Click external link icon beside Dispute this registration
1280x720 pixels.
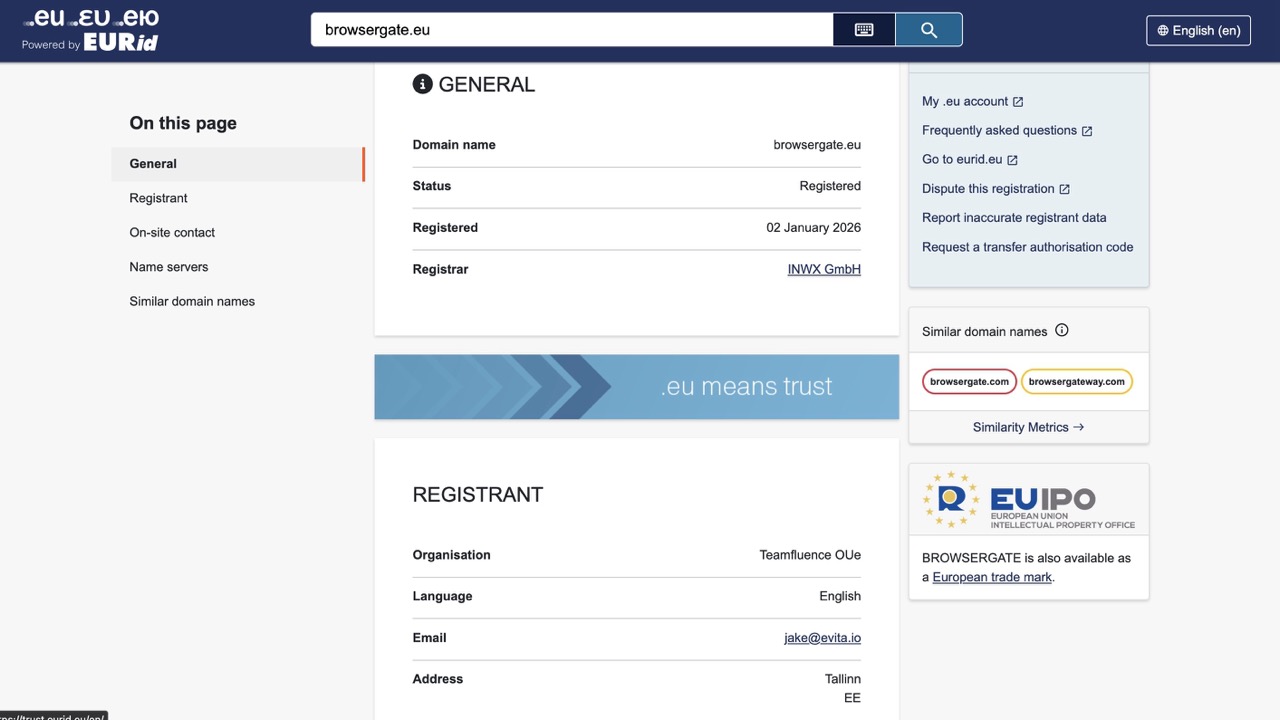tap(1064, 189)
